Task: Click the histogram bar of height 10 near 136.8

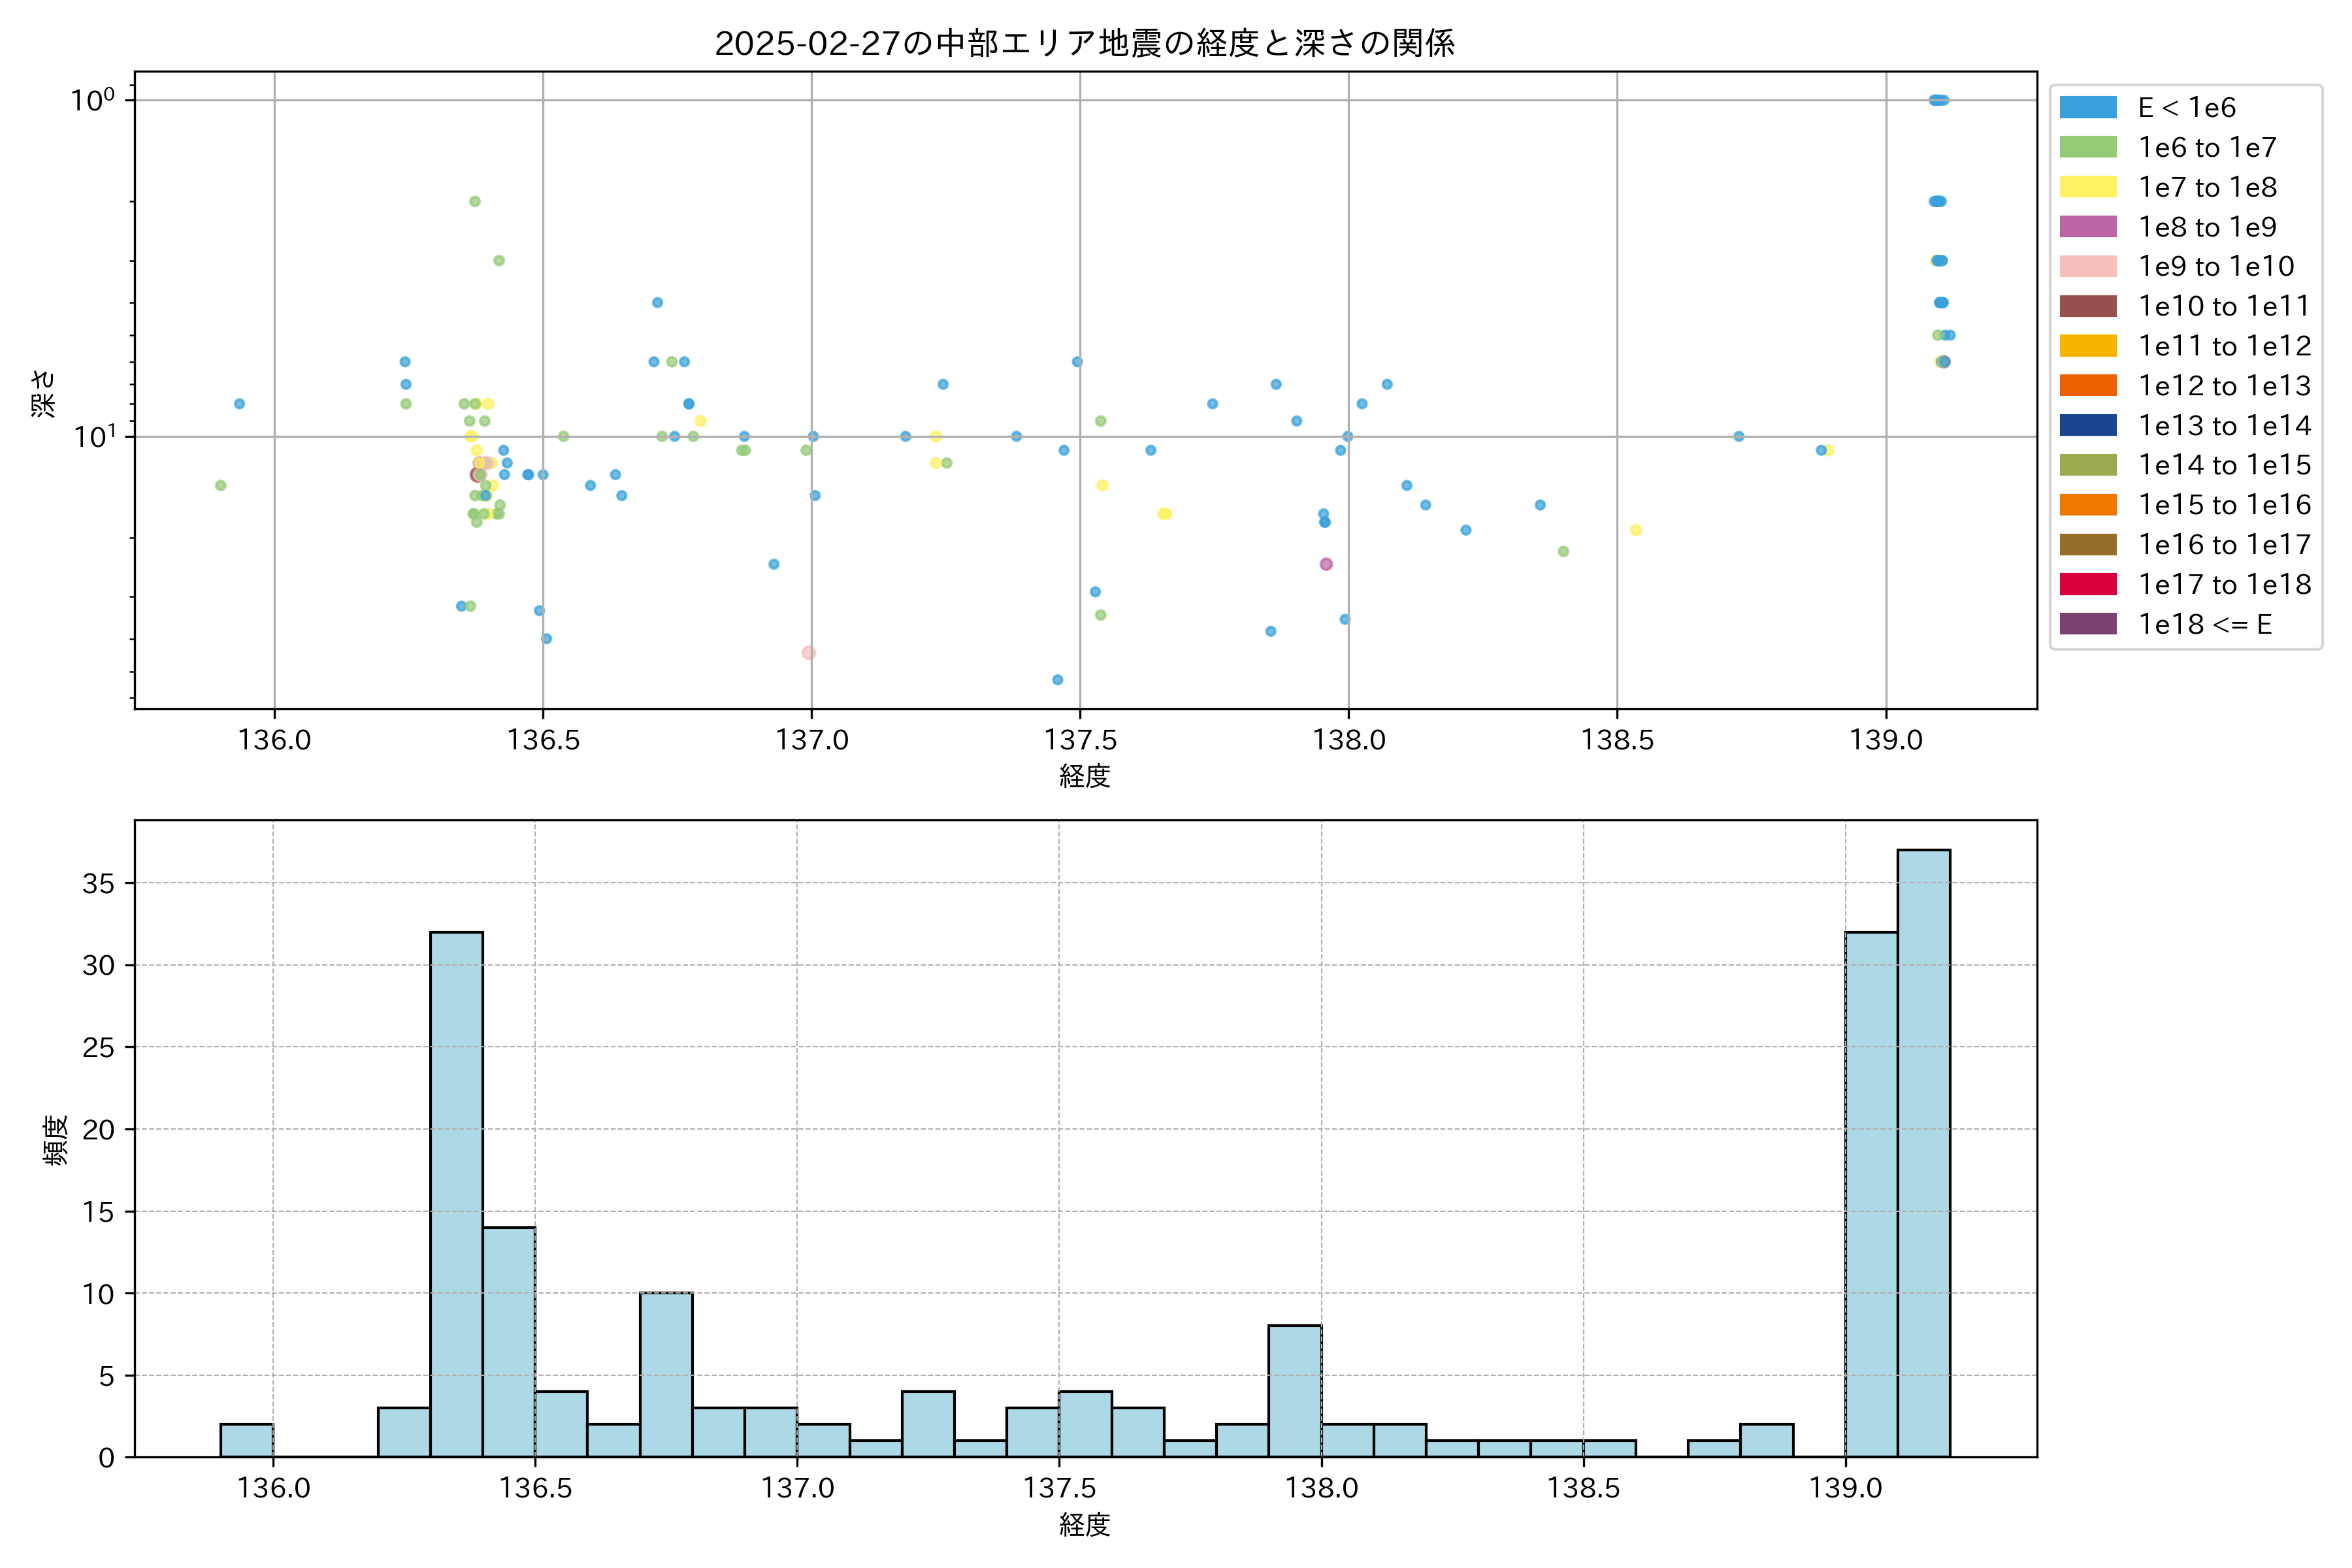Action: click(x=666, y=1374)
